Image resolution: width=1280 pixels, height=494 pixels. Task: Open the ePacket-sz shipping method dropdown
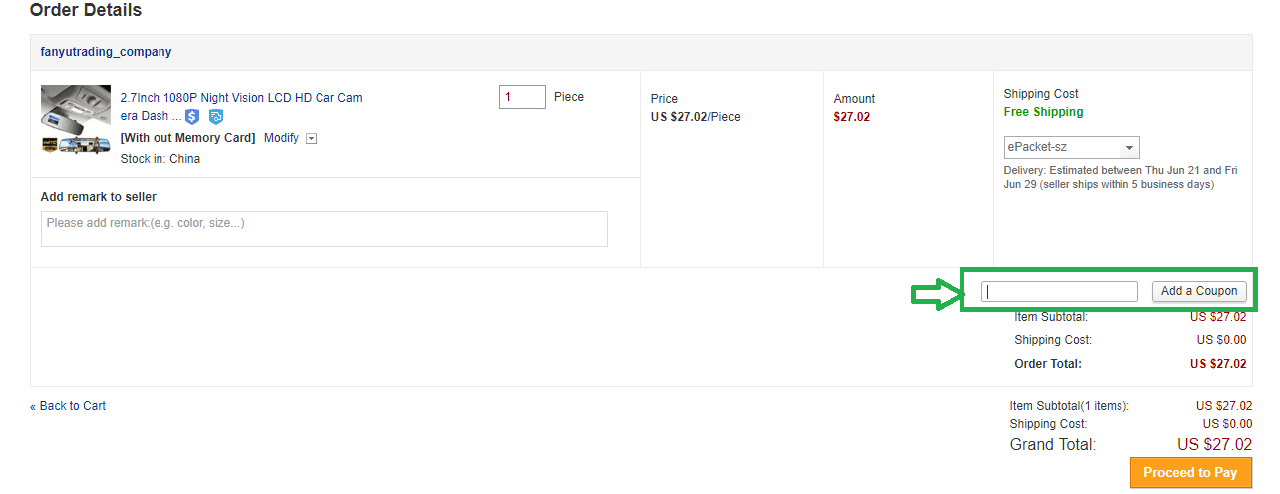pyautogui.click(x=1072, y=147)
